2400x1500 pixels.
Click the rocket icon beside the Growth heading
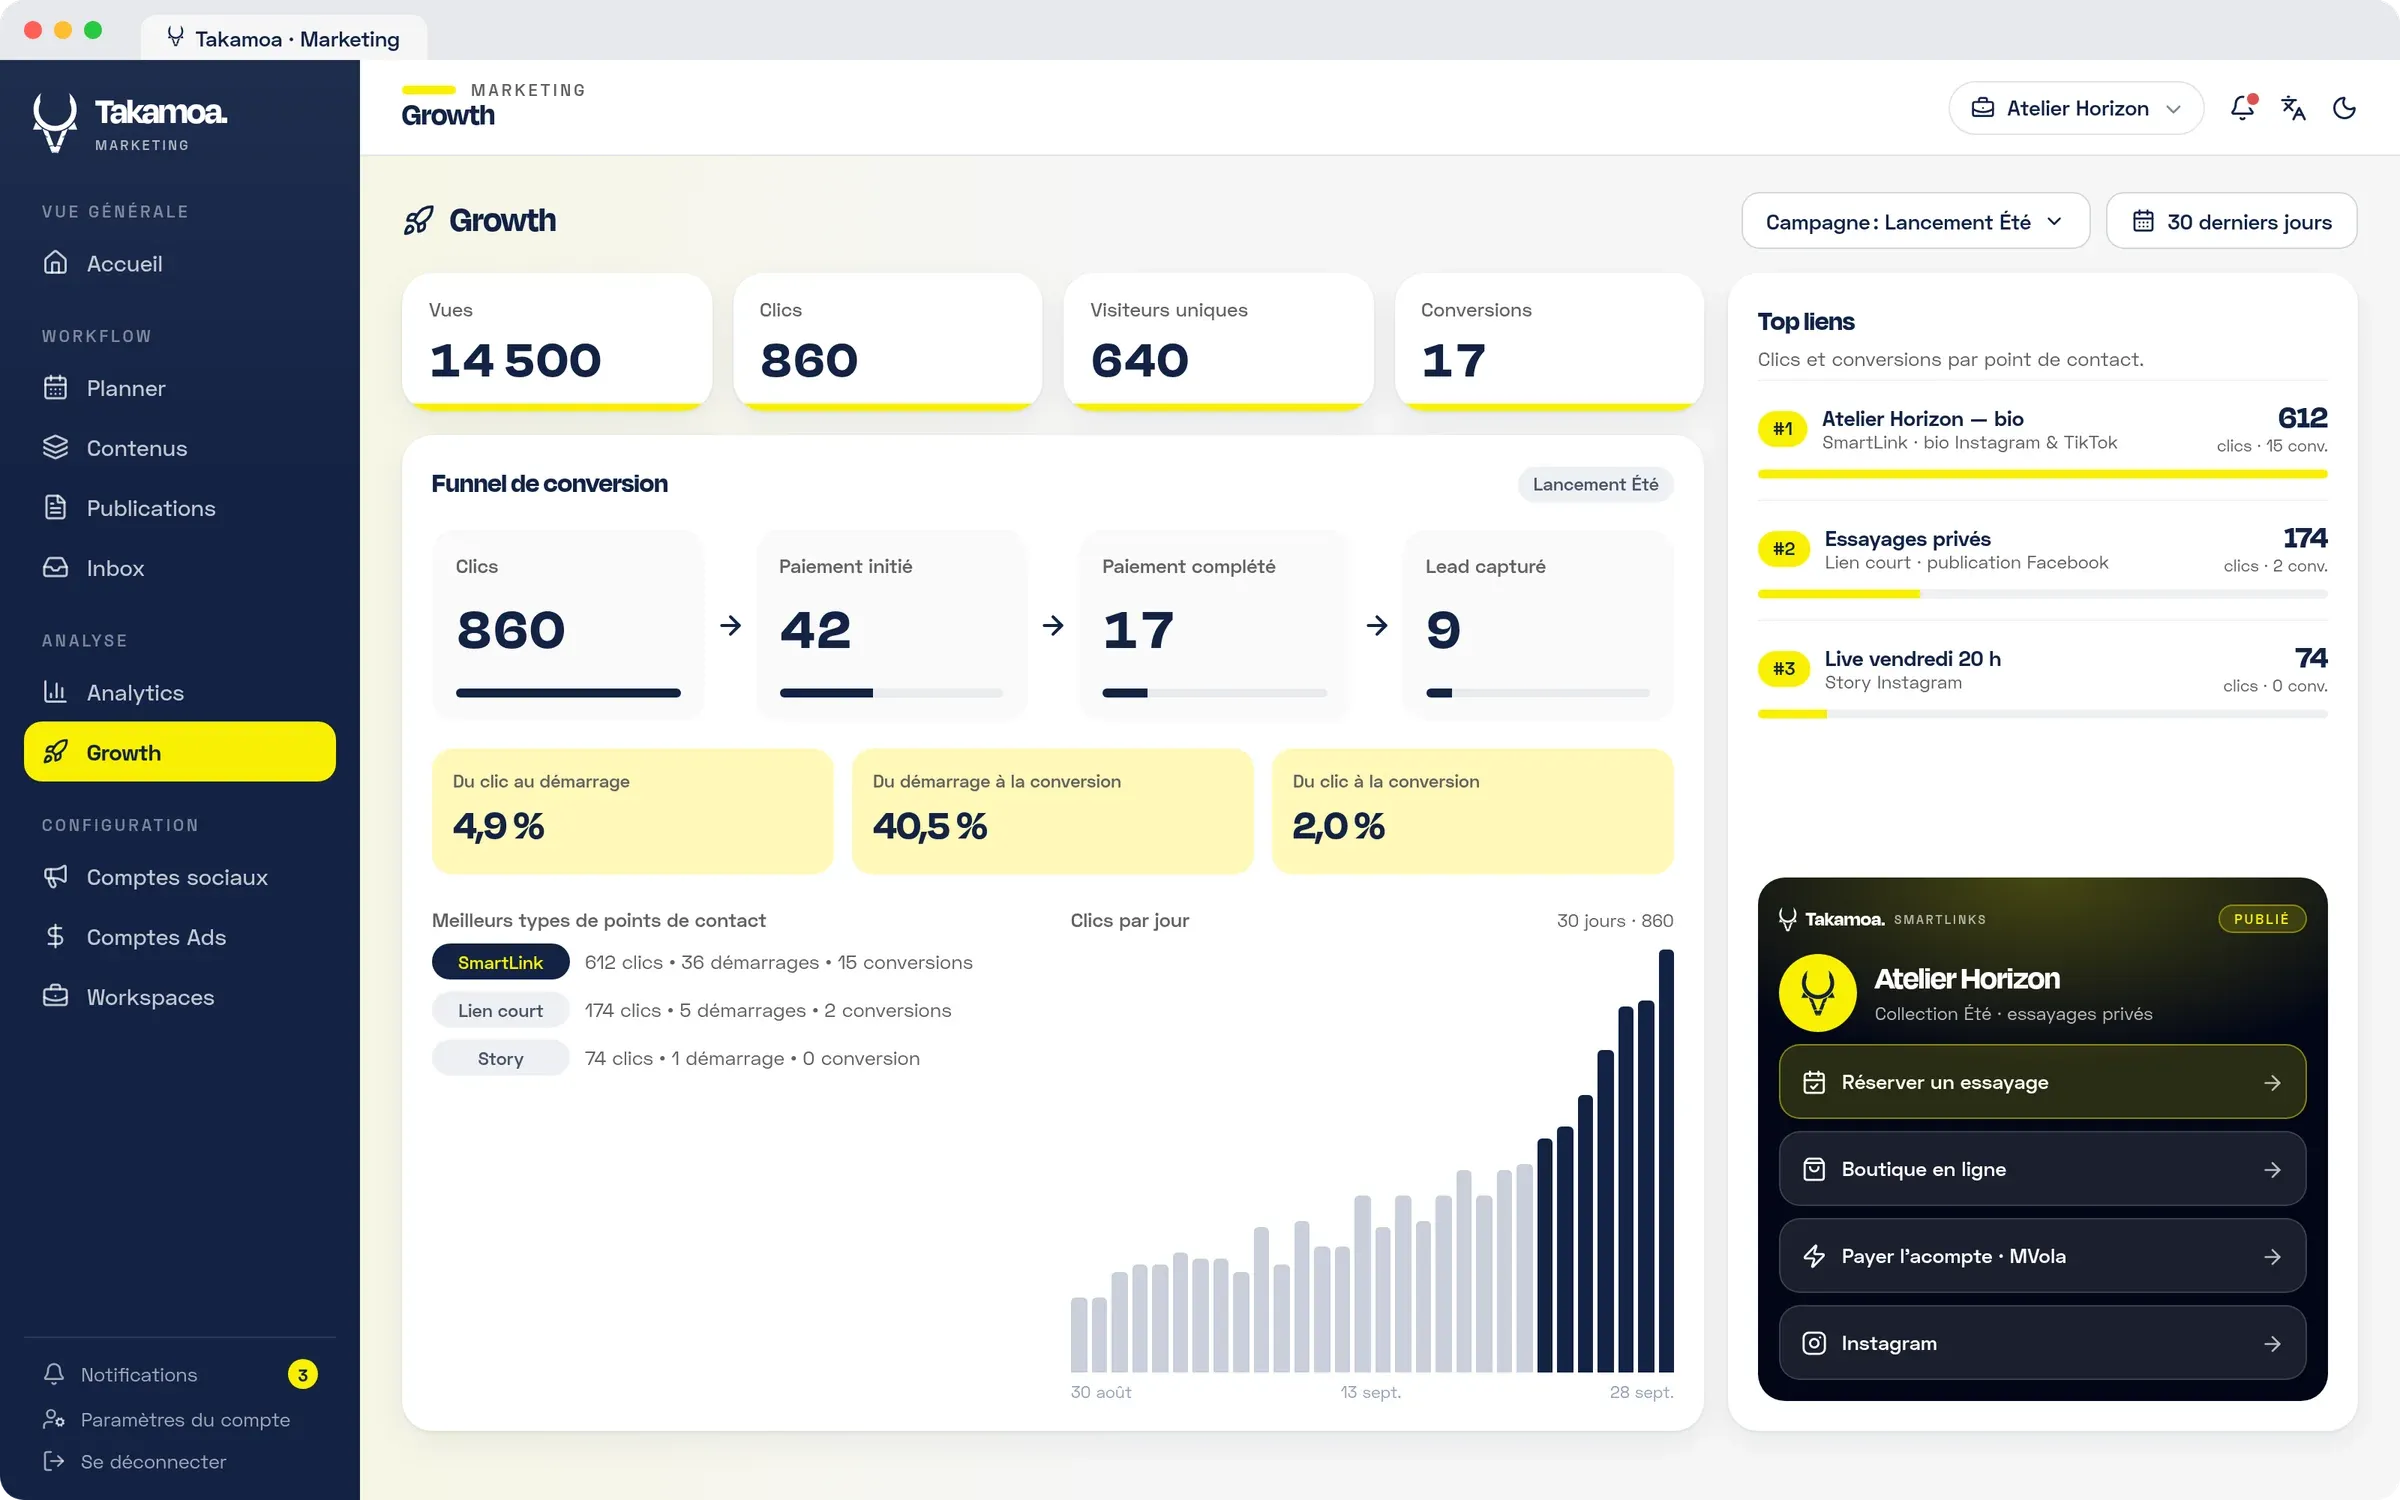(419, 220)
